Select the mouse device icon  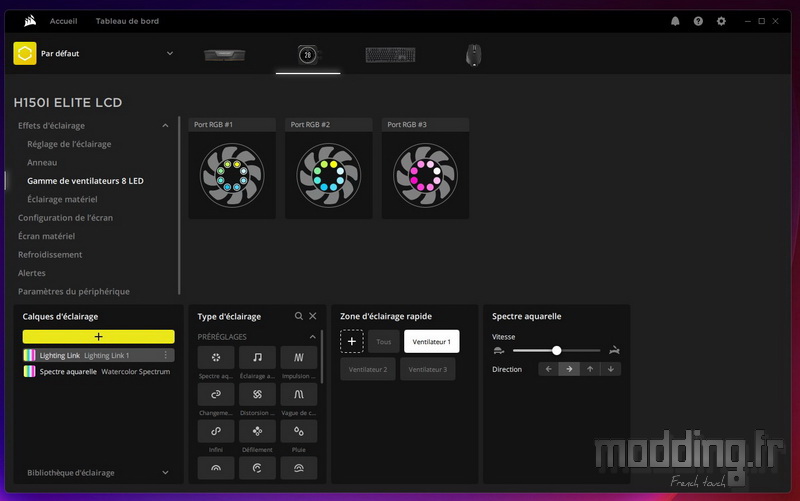click(473, 55)
